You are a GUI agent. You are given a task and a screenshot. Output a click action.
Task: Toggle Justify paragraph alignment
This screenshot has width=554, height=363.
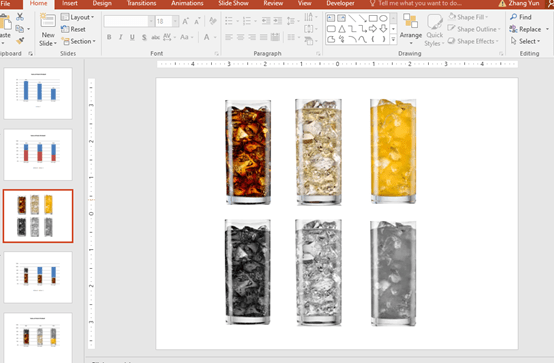click(264, 37)
